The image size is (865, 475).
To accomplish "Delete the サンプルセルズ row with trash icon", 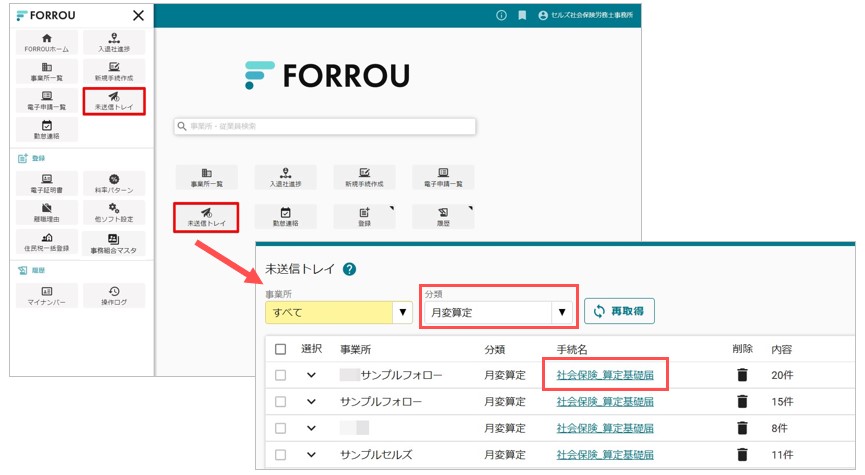I will 743,455.
